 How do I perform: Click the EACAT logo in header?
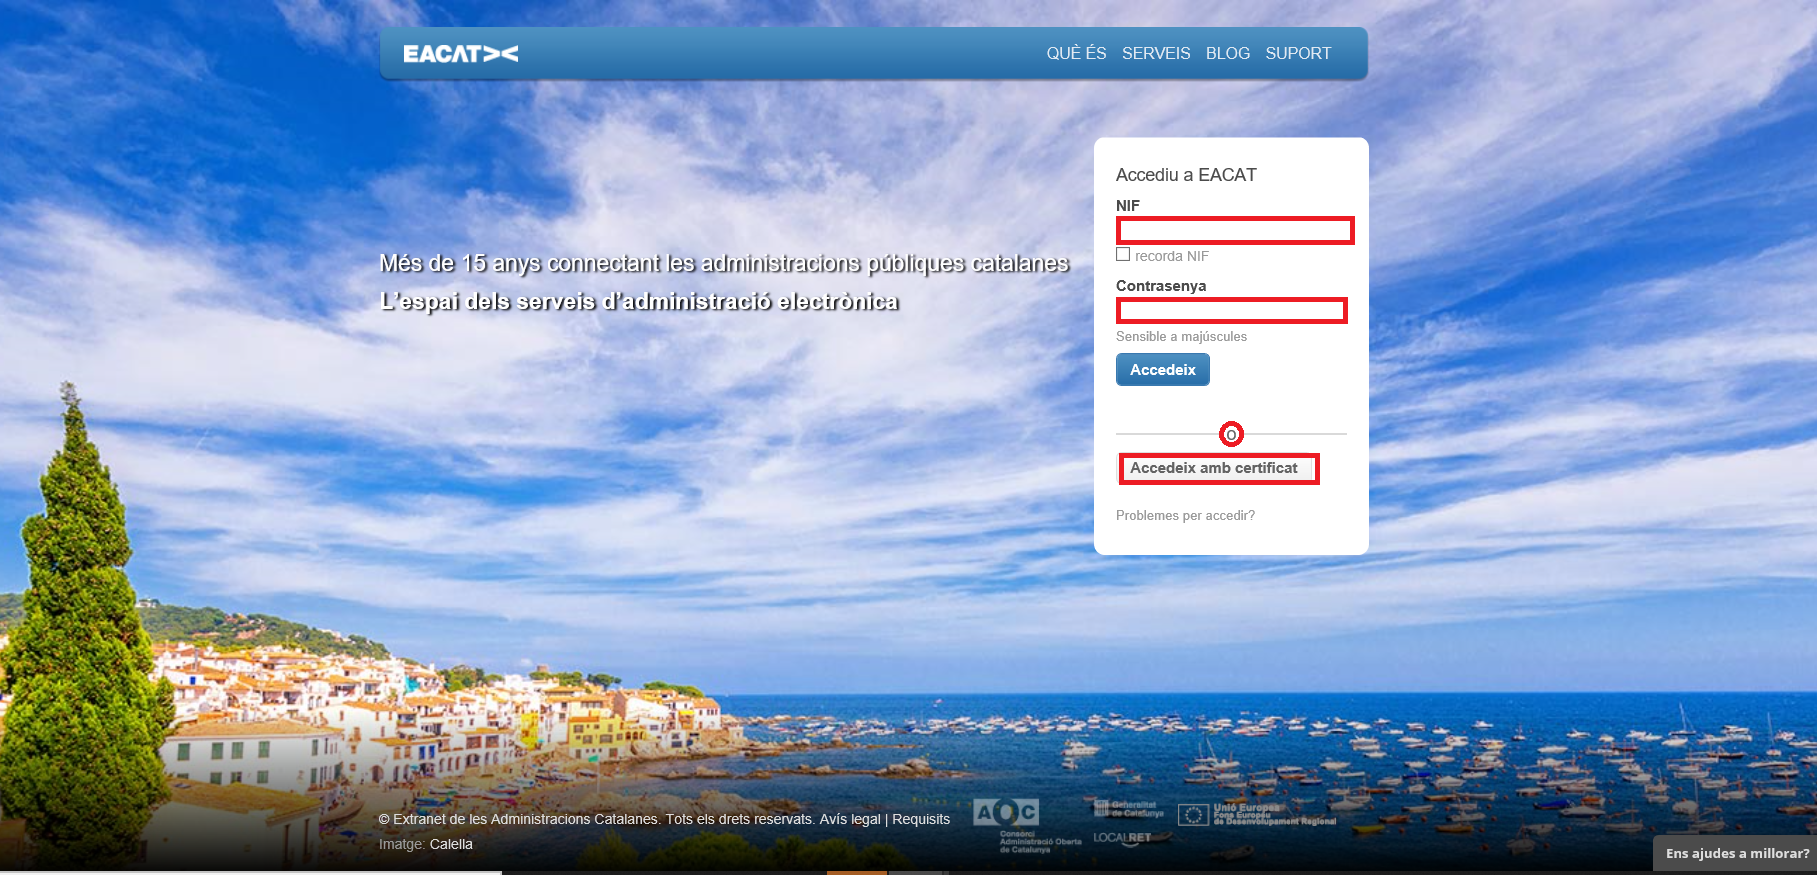pos(460,54)
